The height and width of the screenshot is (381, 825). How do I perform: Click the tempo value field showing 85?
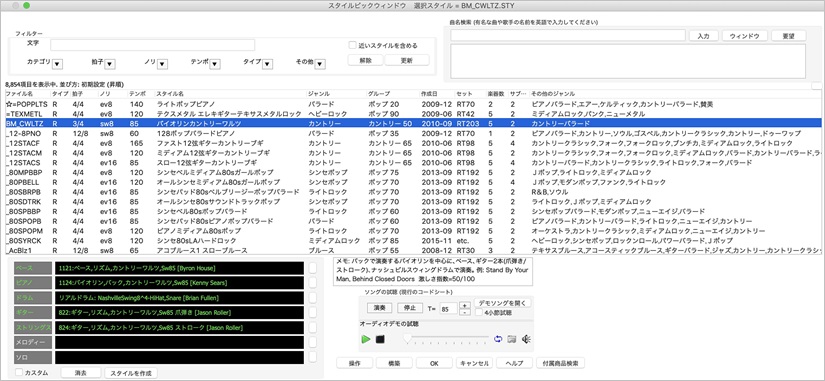click(448, 309)
